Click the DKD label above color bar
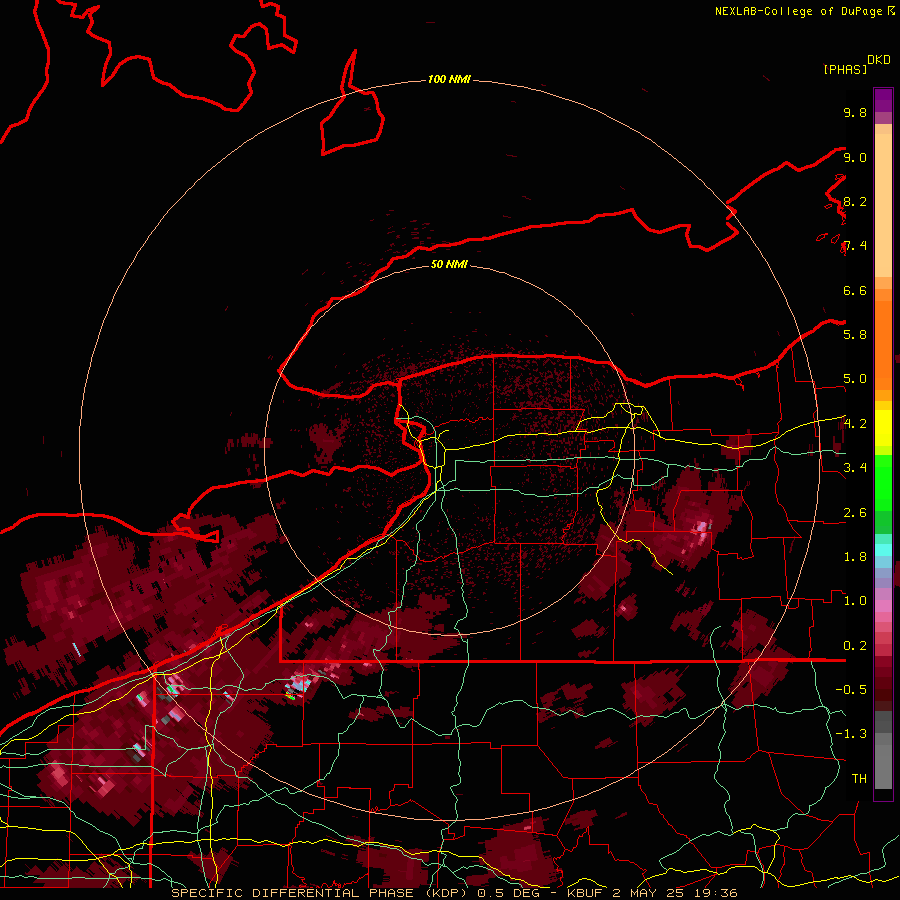 [x=879, y=60]
